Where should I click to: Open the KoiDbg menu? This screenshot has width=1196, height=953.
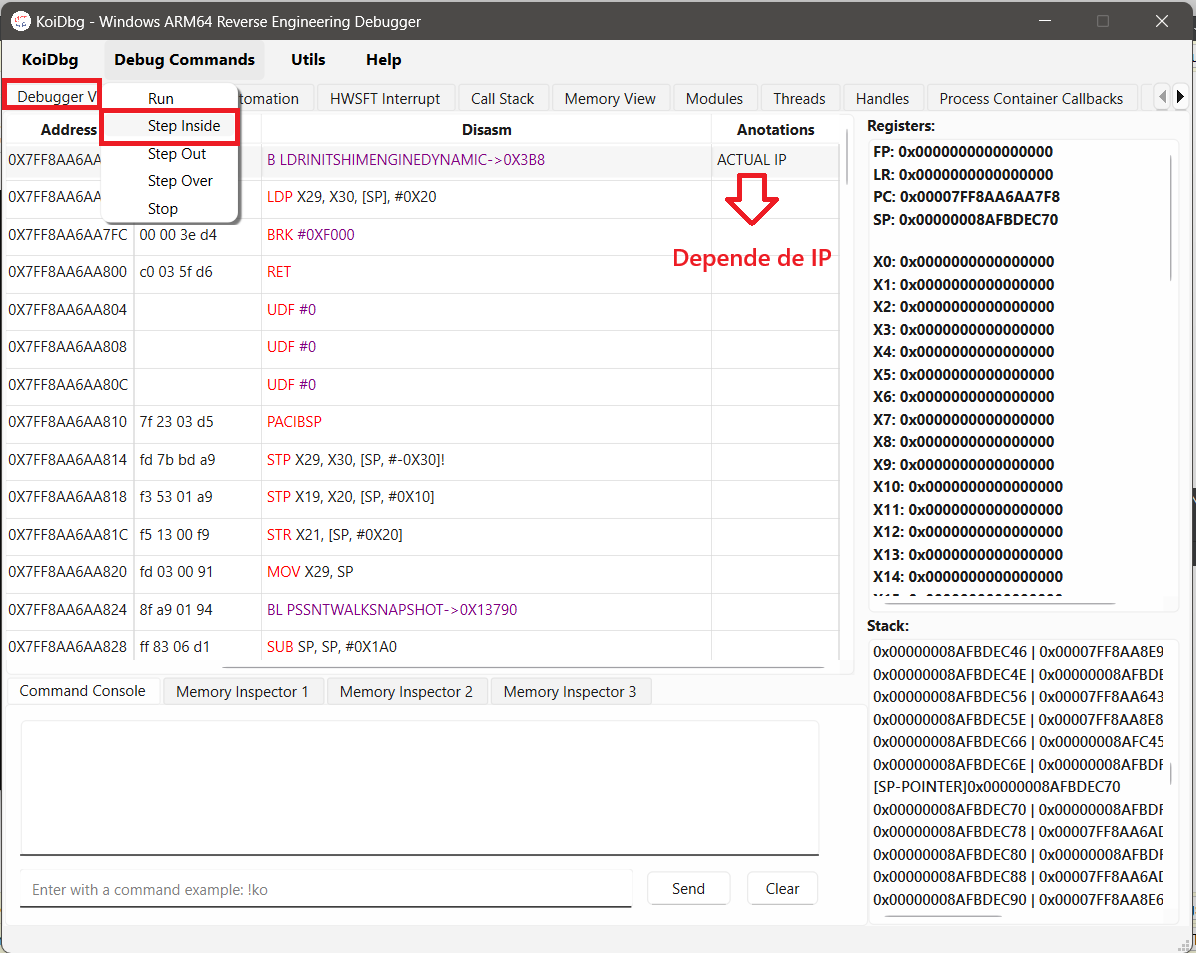50,60
